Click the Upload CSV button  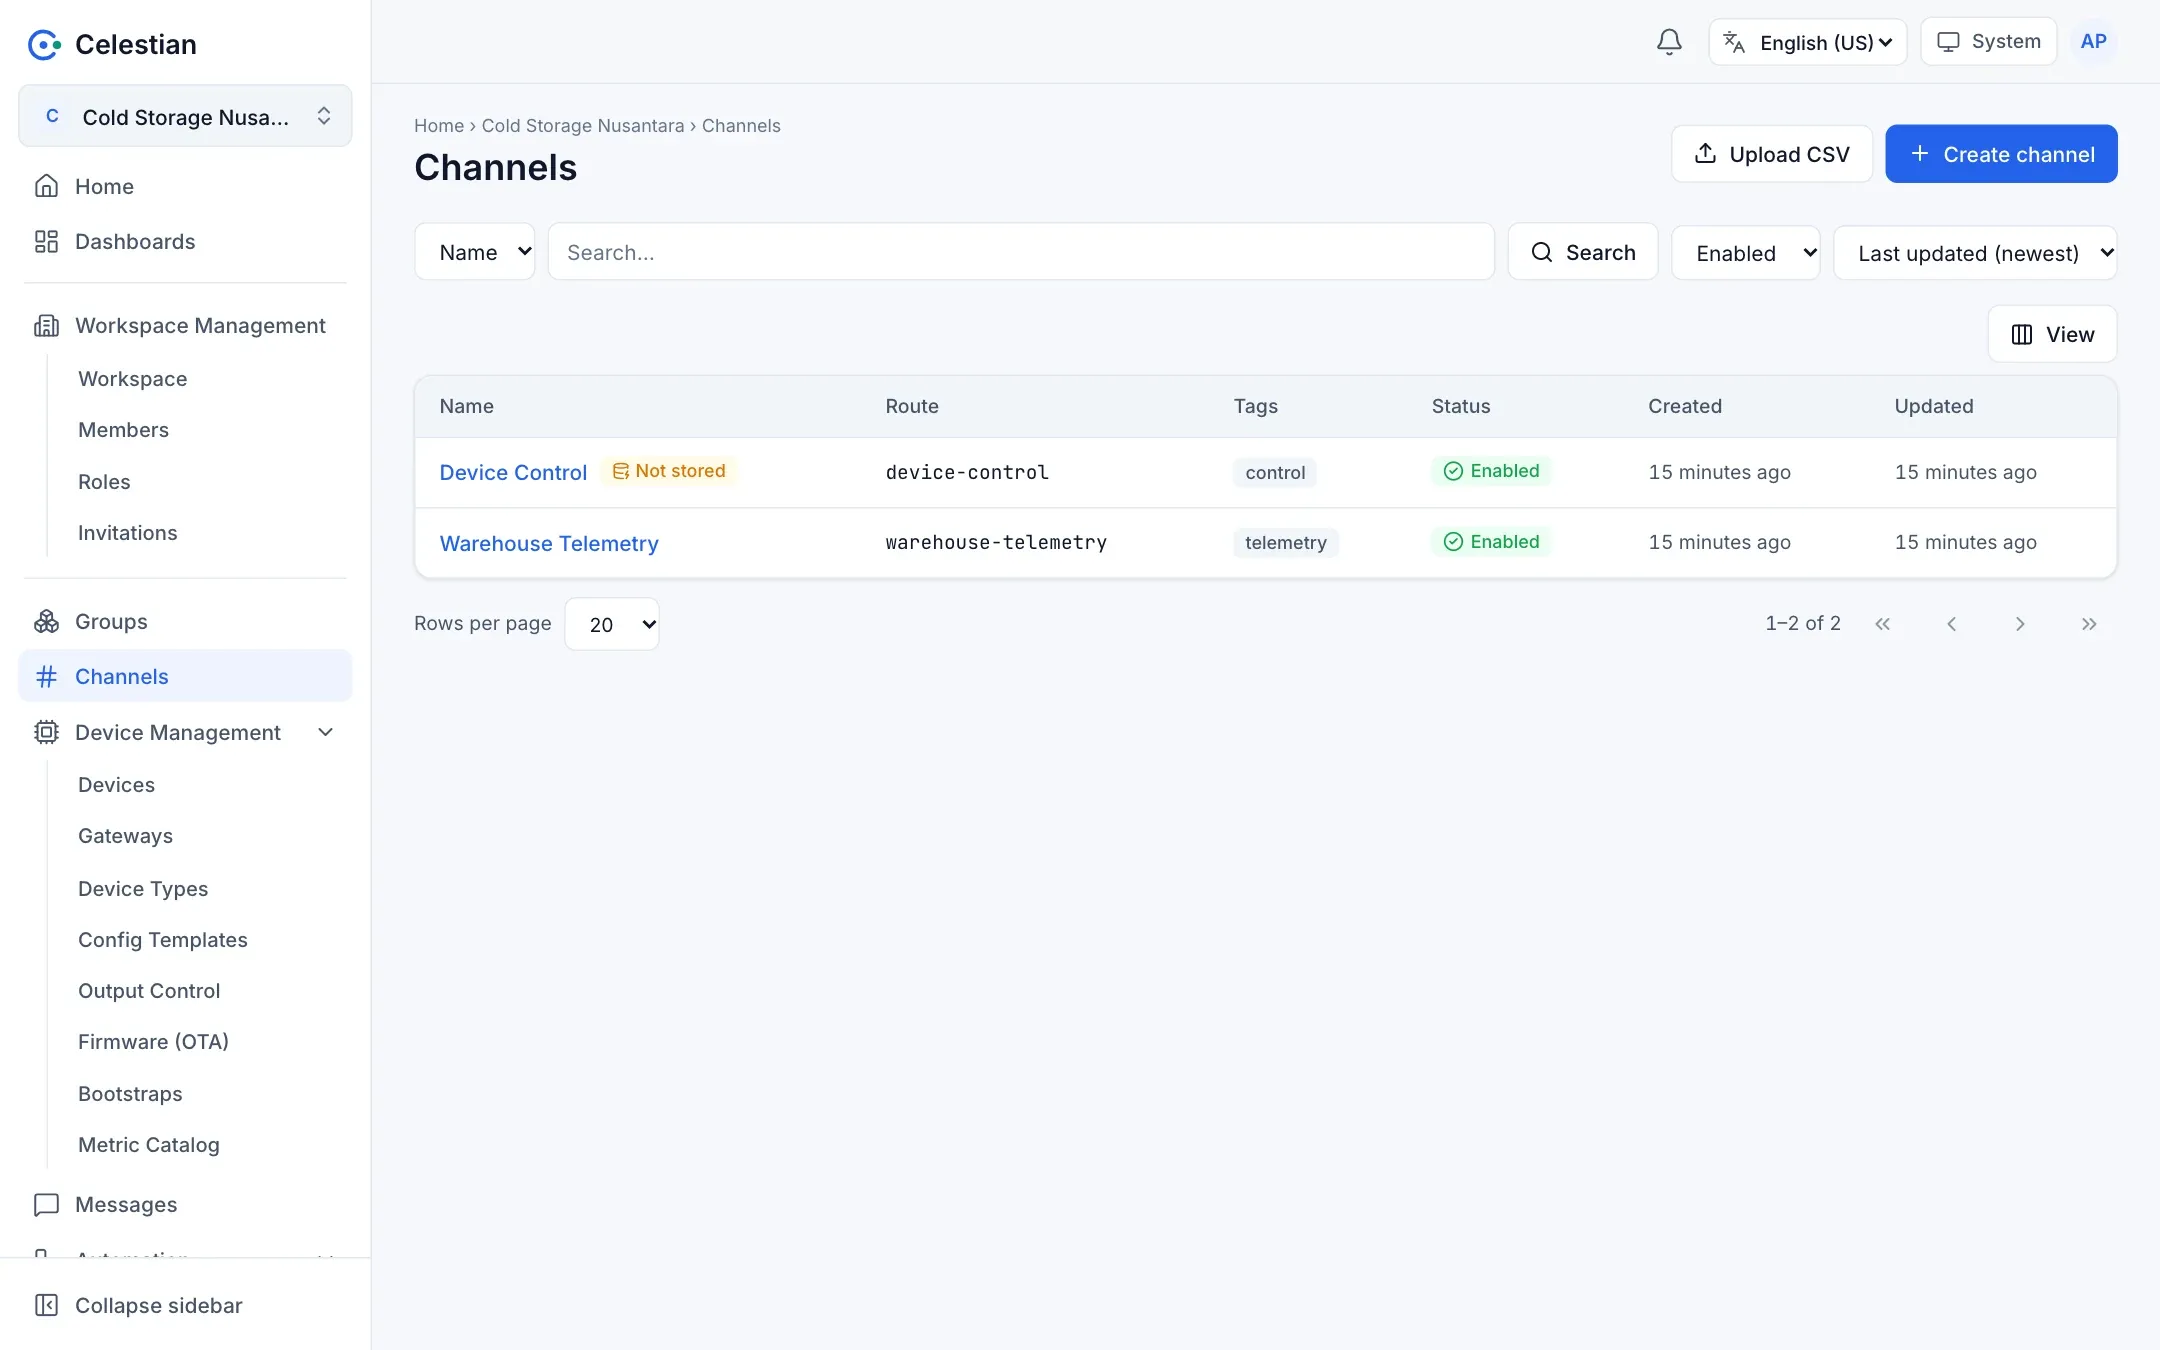tap(1771, 154)
